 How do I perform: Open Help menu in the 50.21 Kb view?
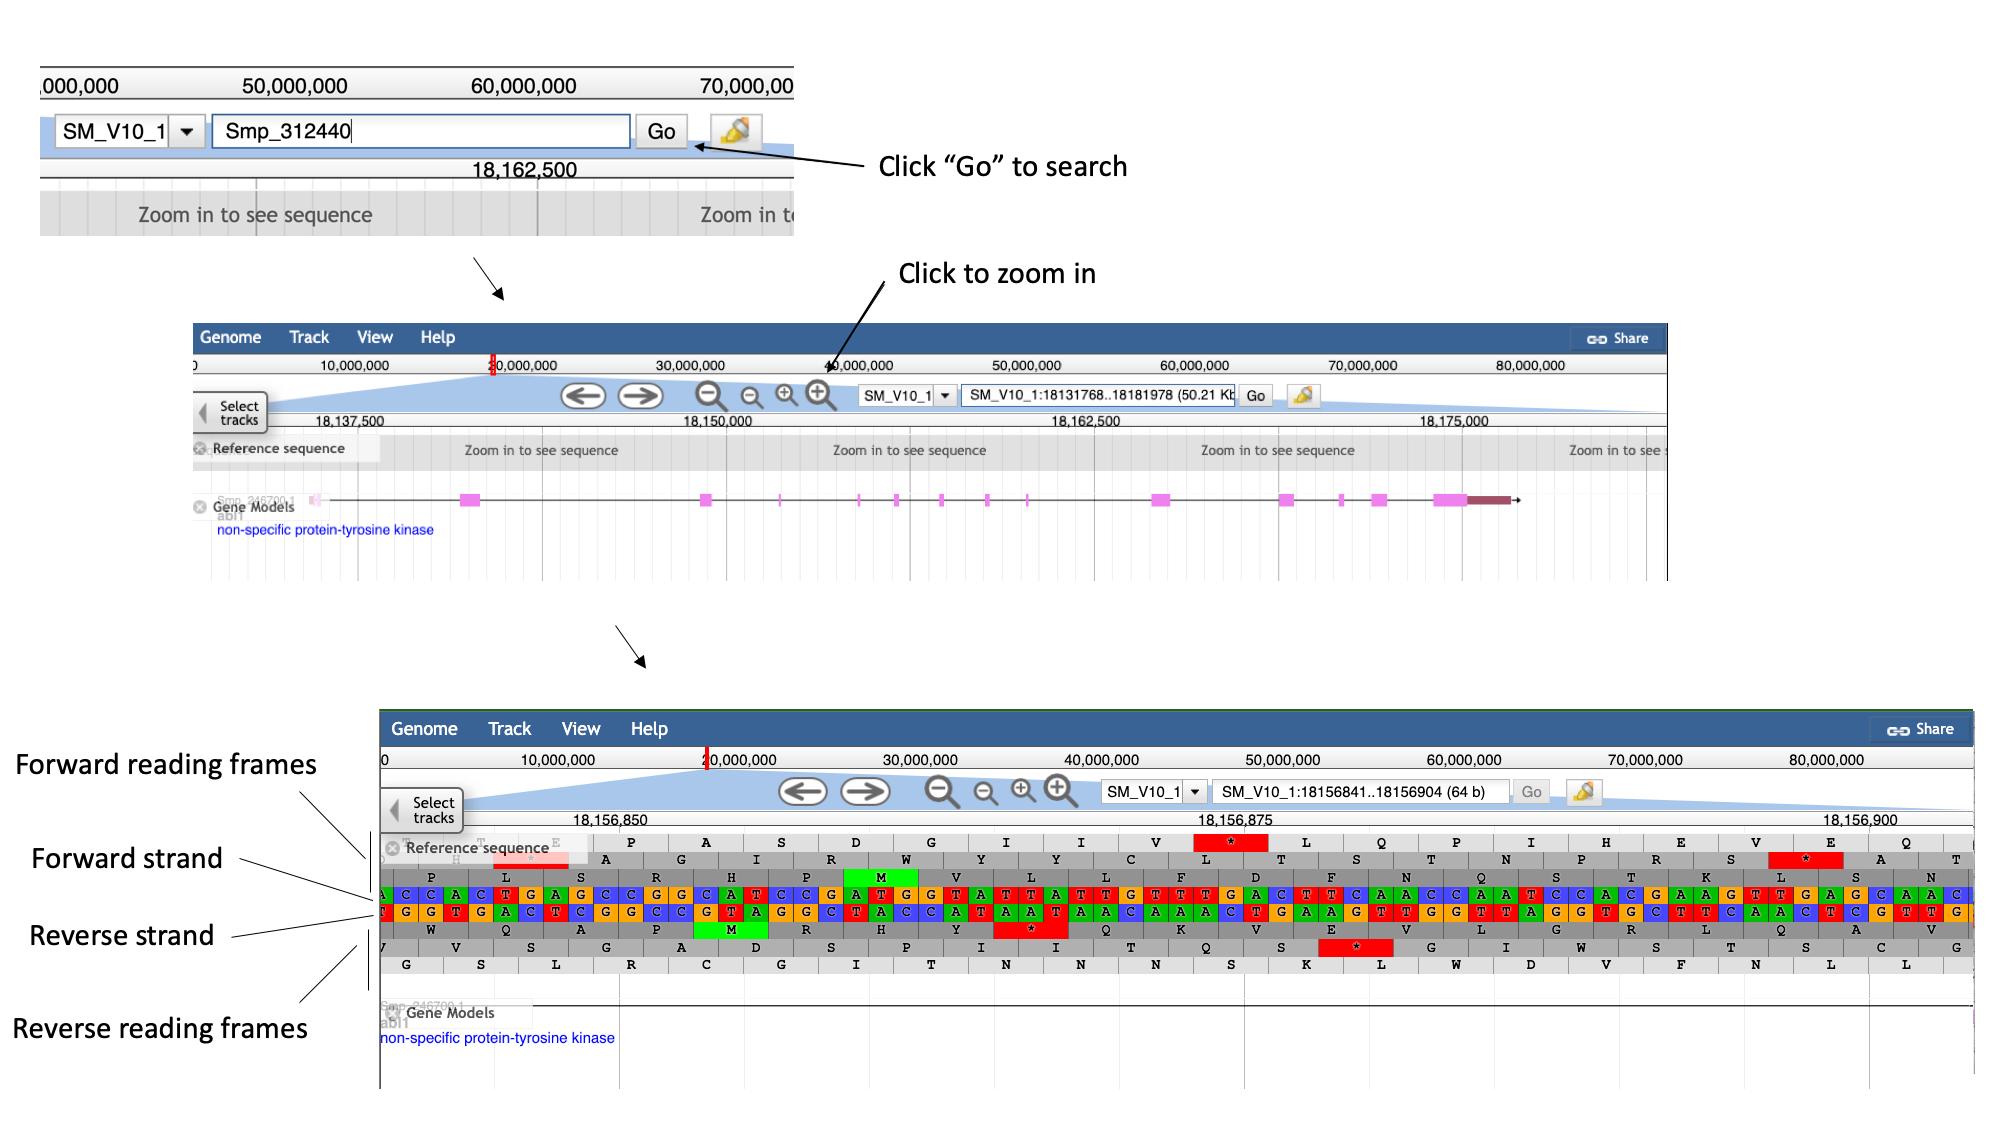pos(437,337)
